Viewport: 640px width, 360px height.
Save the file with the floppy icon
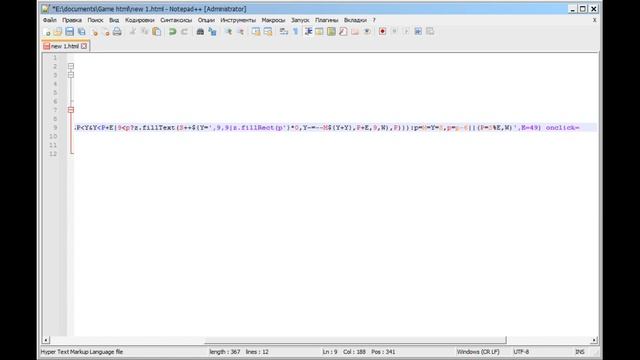tap(70, 31)
